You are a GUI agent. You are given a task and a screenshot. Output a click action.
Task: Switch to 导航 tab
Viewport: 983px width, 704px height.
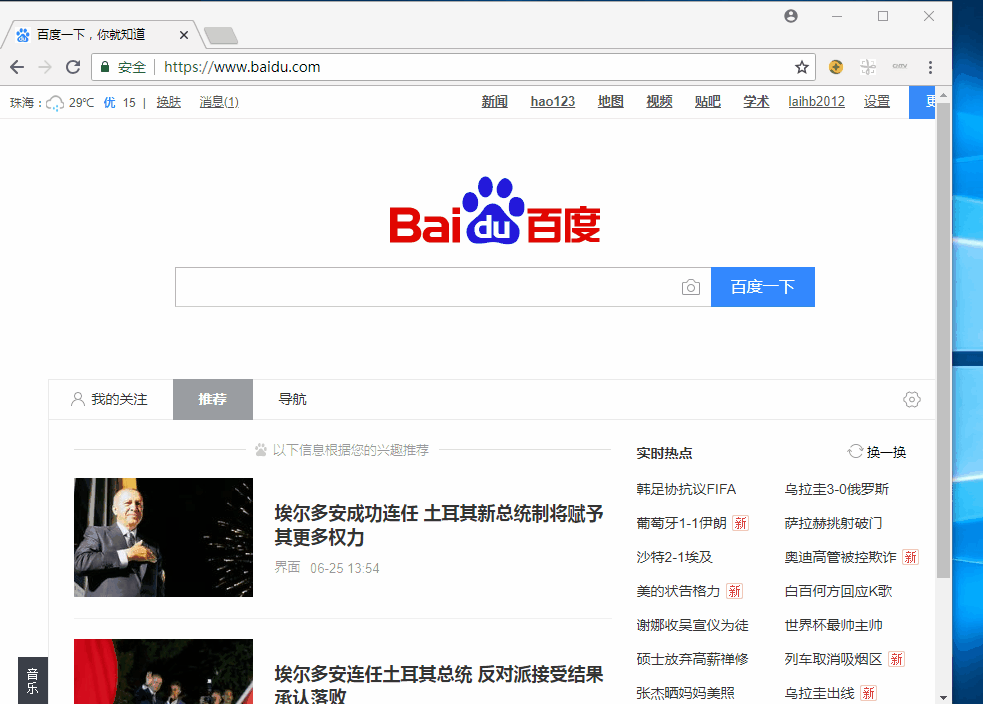tap(292, 399)
